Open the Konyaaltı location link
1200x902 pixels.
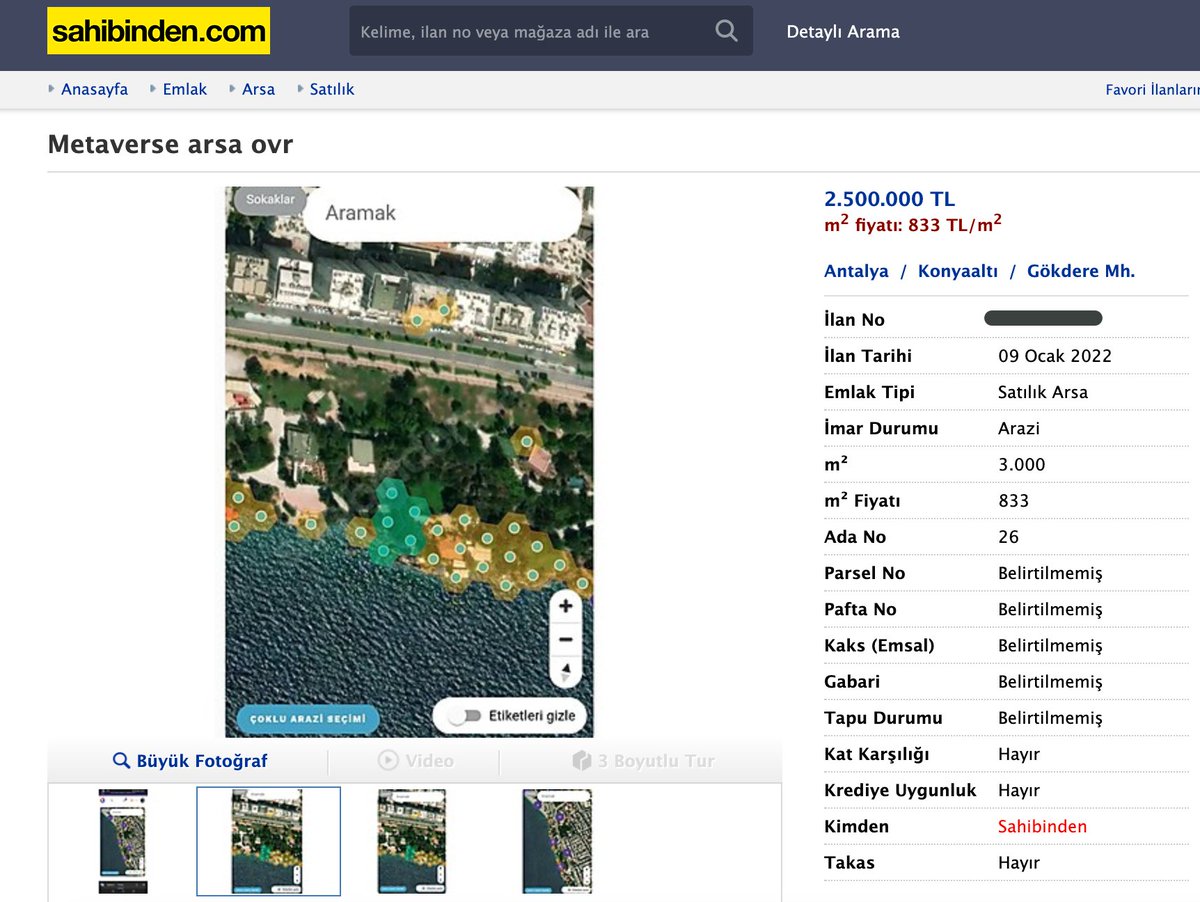(x=957, y=271)
